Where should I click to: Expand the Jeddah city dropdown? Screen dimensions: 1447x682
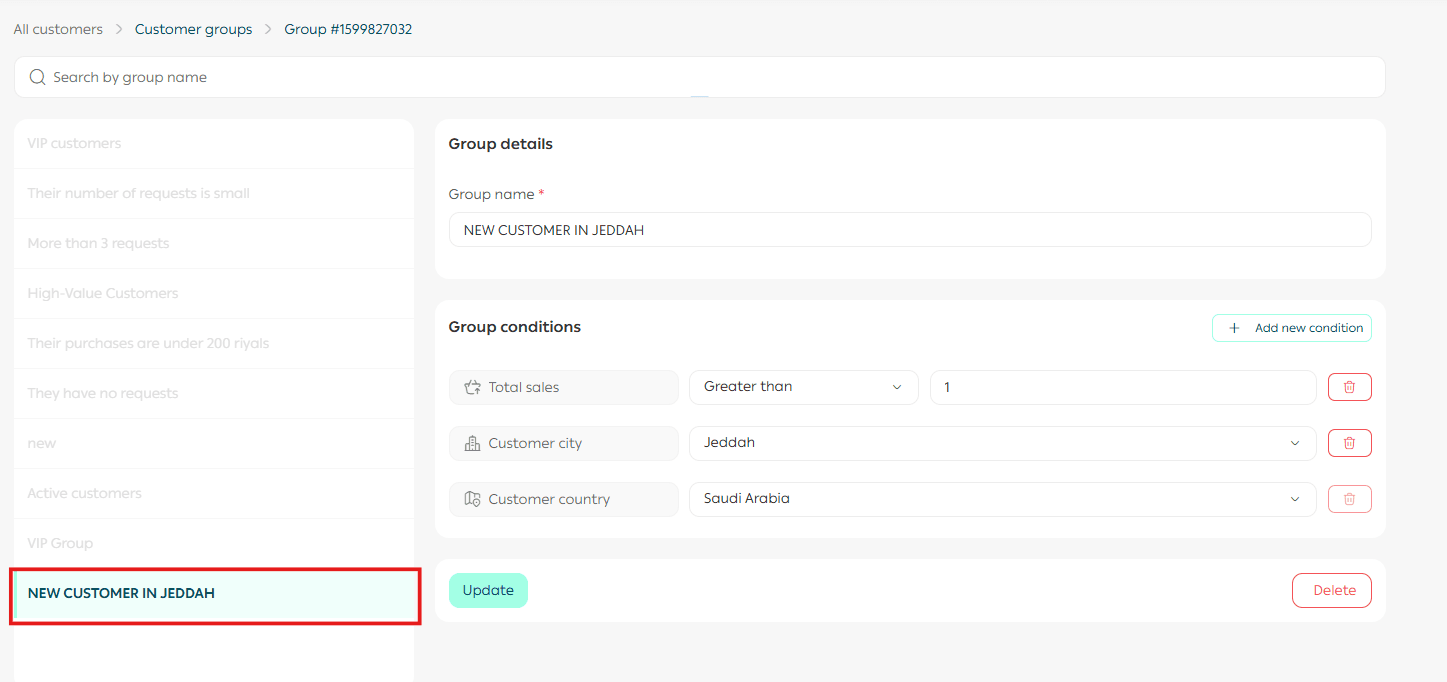[1002, 443]
